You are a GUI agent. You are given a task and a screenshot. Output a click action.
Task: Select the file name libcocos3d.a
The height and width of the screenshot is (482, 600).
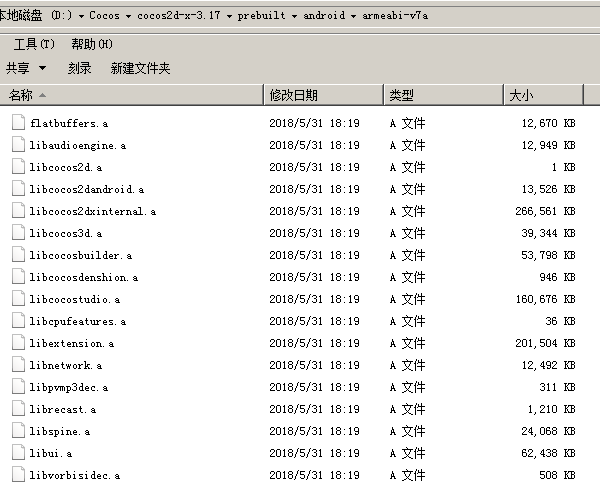point(66,233)
